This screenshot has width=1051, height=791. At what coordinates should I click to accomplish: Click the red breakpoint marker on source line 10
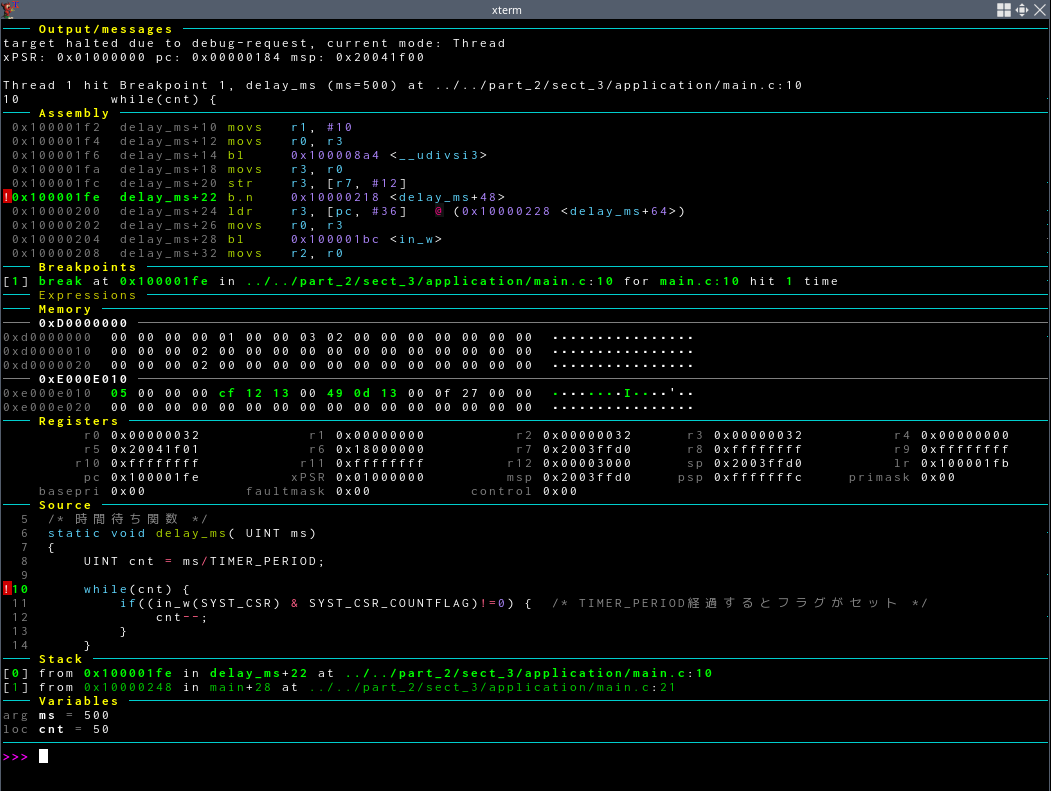click(7, 590)
